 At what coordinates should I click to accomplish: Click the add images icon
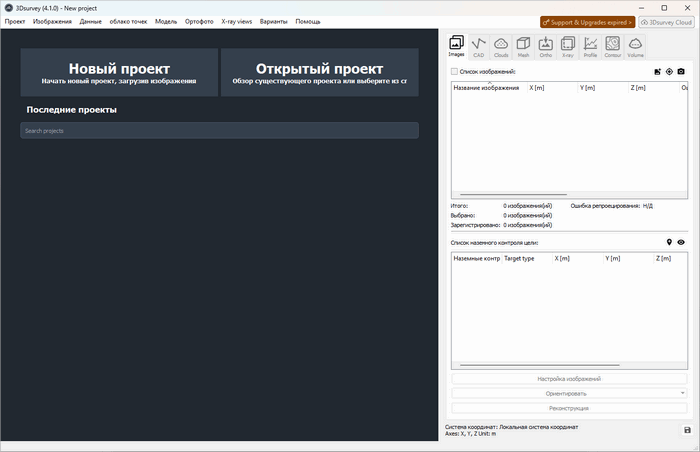(x=657, y=72)
